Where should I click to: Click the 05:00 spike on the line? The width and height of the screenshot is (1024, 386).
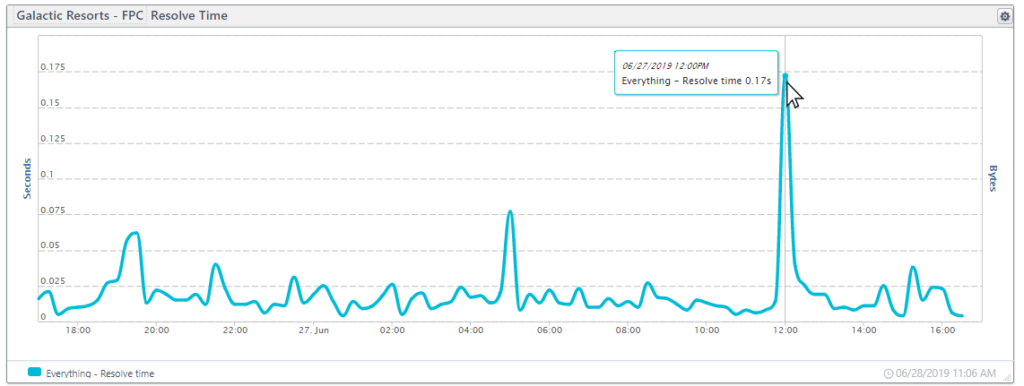coord(510,212)
